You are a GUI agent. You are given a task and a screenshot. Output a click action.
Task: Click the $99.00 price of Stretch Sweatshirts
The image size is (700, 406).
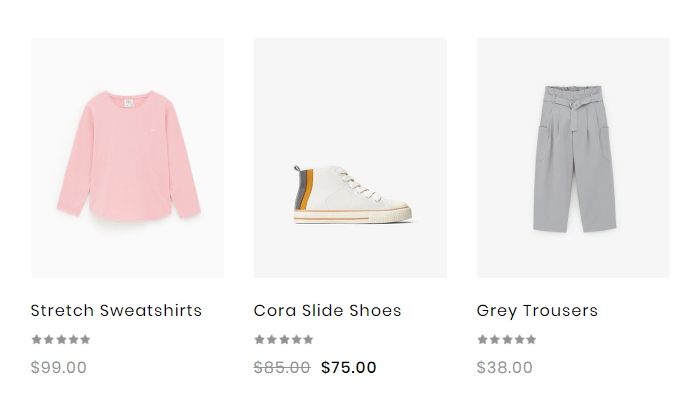(59, 368)
